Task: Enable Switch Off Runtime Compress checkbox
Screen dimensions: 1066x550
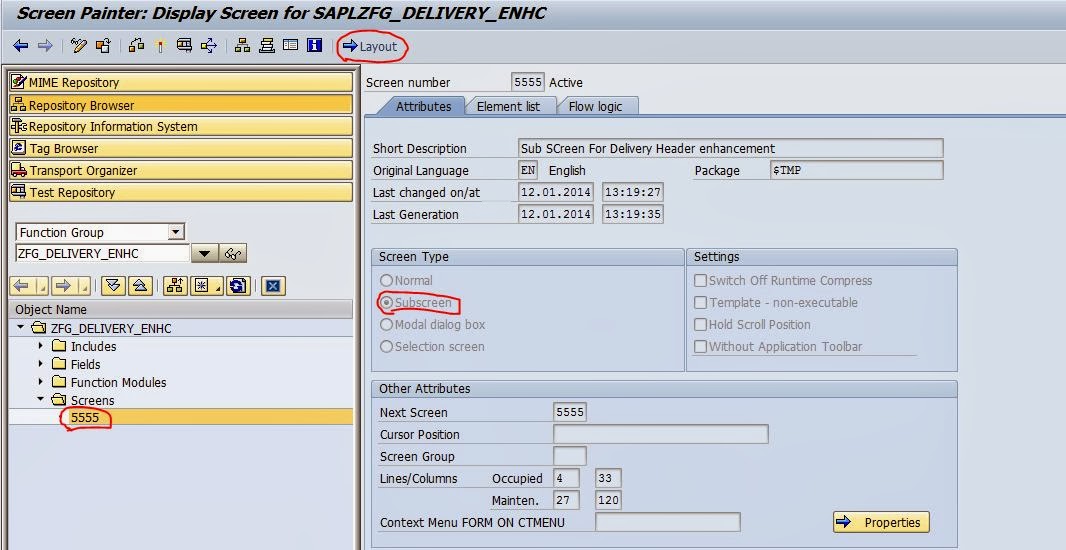Action: 700,280
